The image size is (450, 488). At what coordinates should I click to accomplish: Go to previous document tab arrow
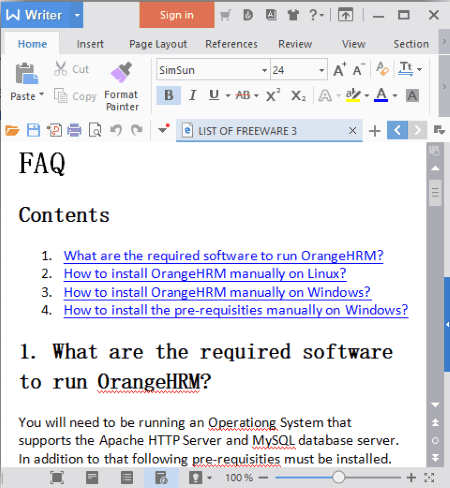coord(397,130)
